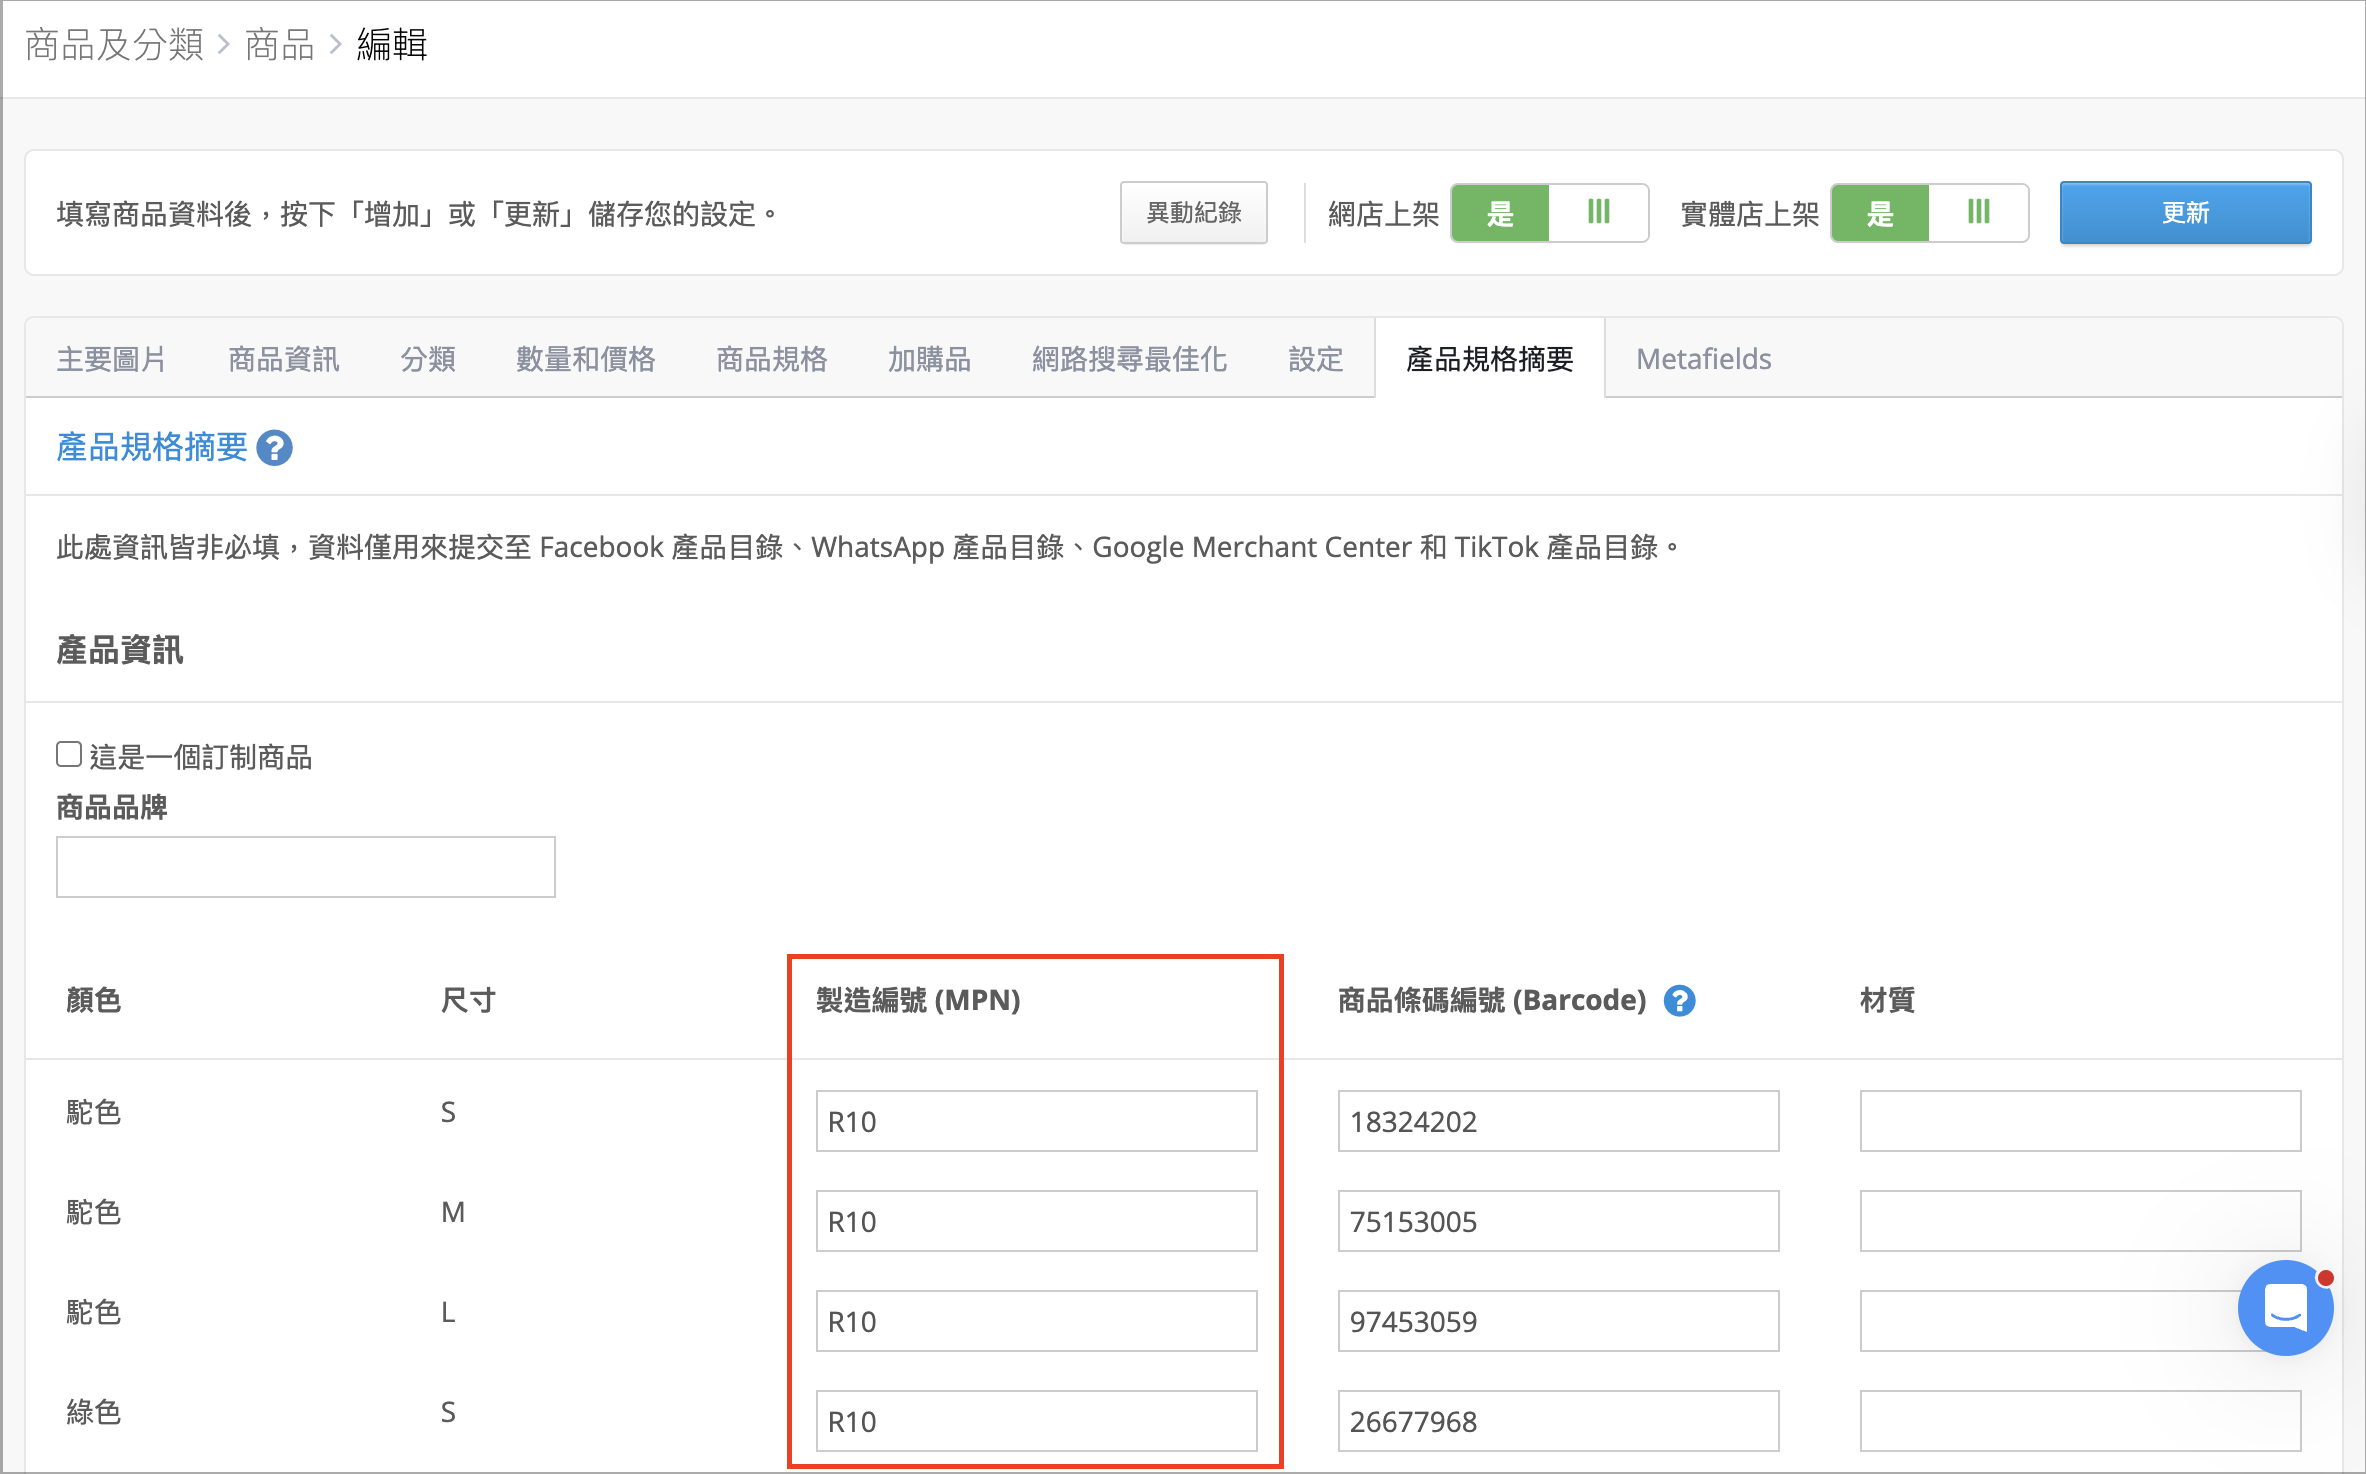The image size is (2366, 1474).
Task: Select the 加購品 tab
Action: 930,359
